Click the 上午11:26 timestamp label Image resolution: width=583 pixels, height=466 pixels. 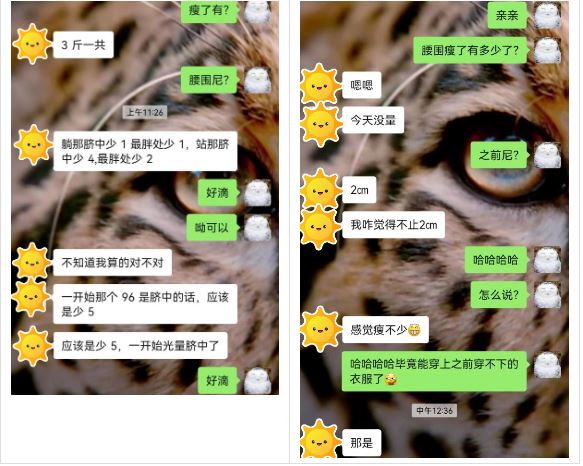(145, 112)
